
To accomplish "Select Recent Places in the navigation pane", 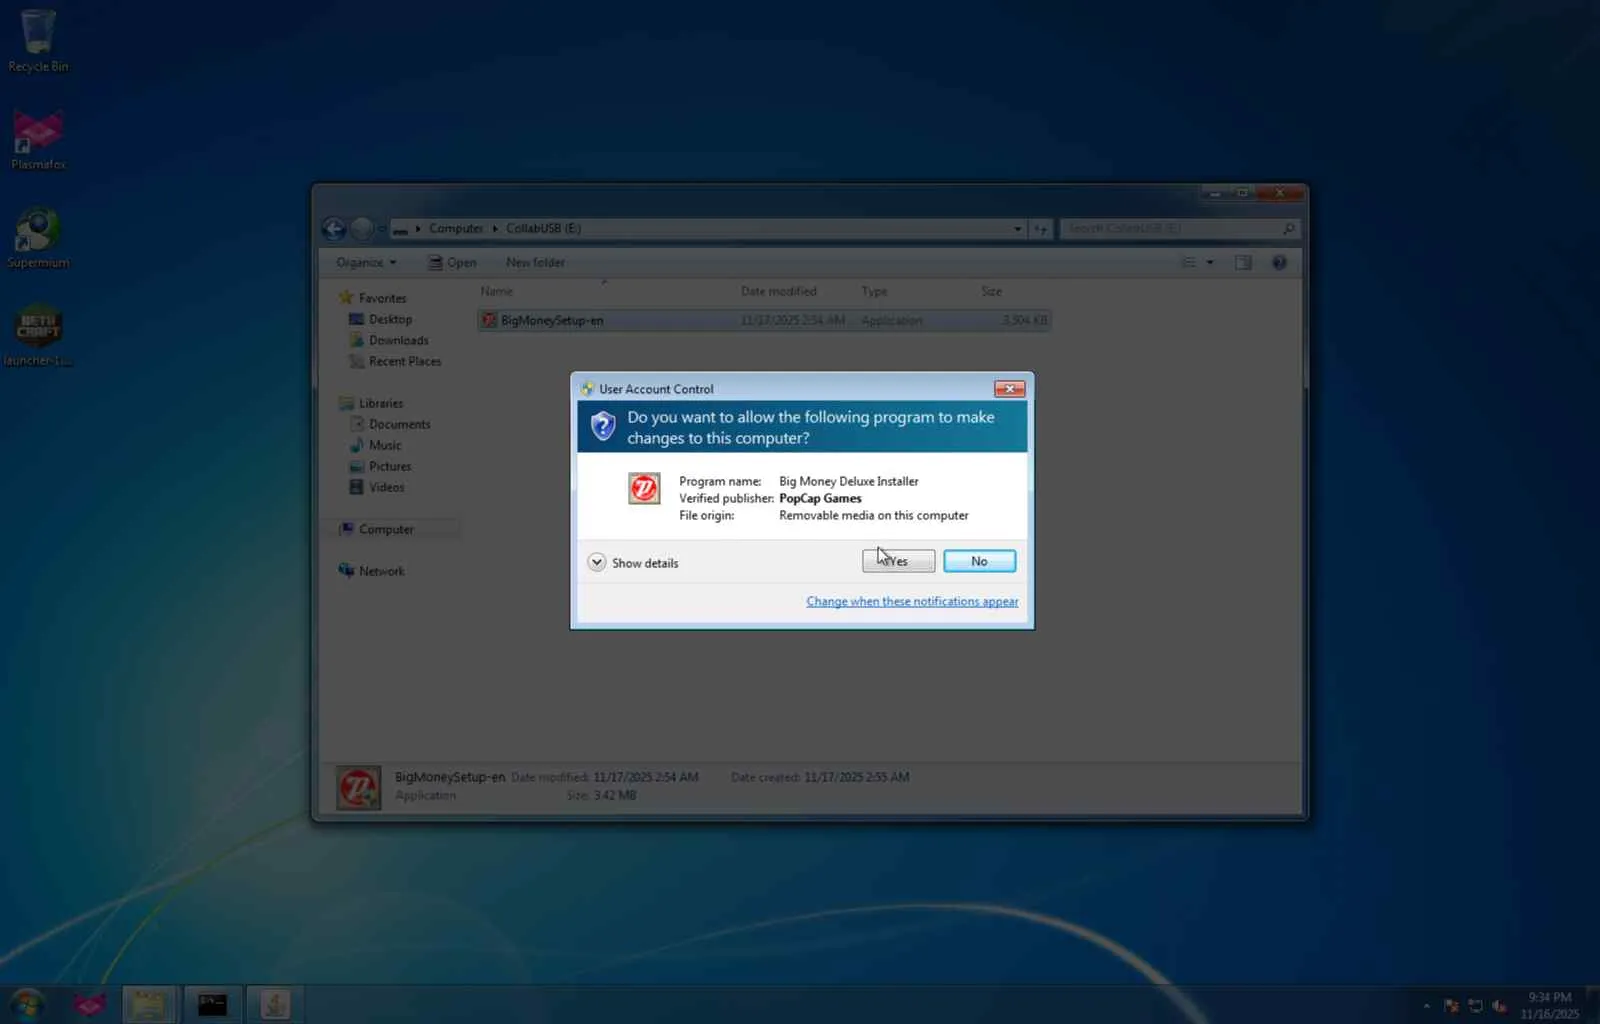I will point(395,361).
